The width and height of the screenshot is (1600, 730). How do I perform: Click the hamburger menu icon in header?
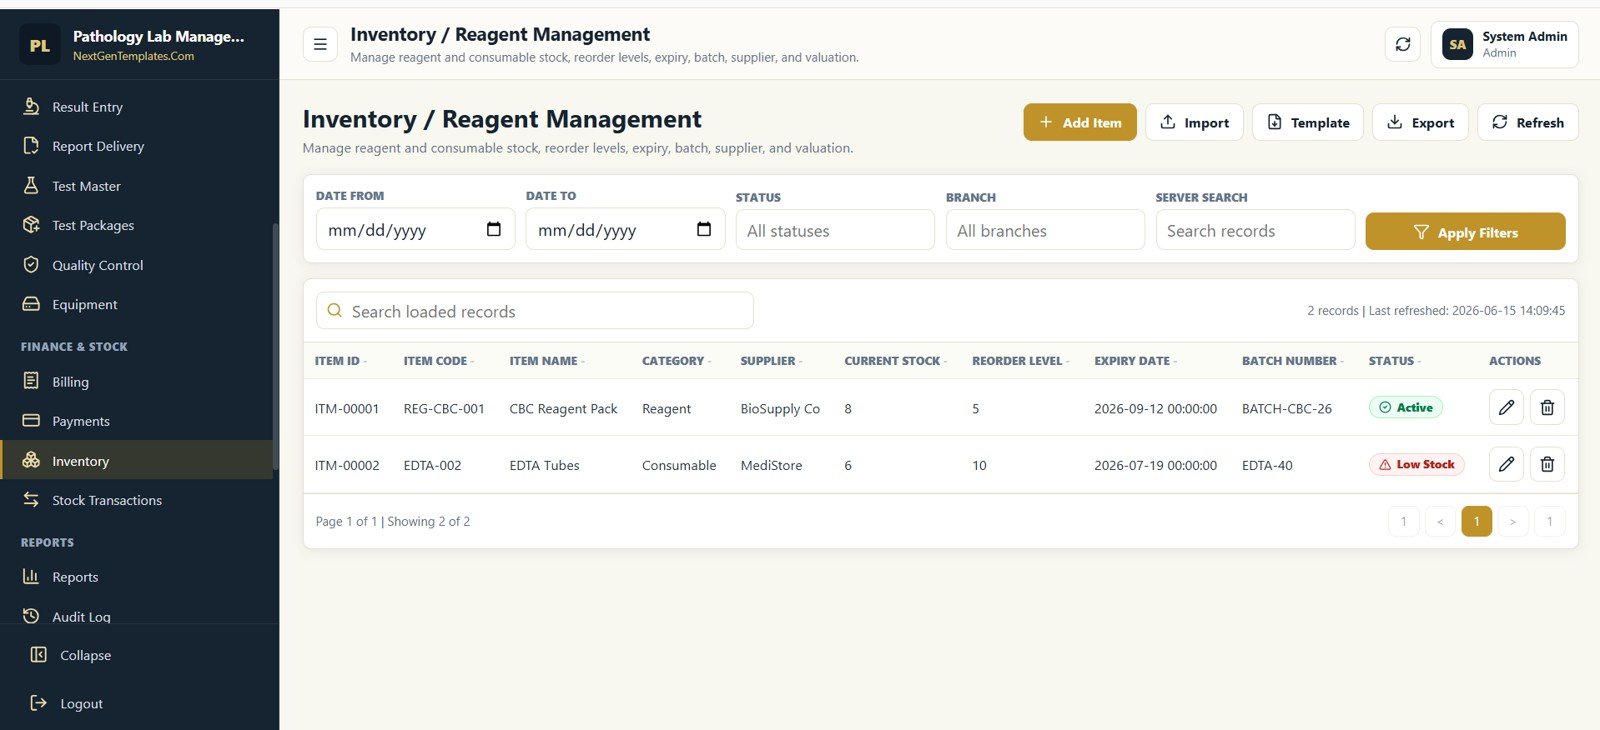(320, 44)
